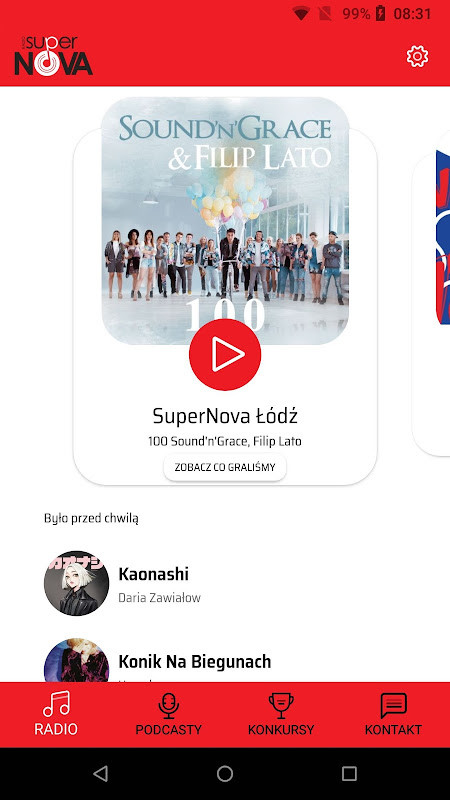
Task: Tap the battery indicator in status bar
Action: (x=381, y=13)
